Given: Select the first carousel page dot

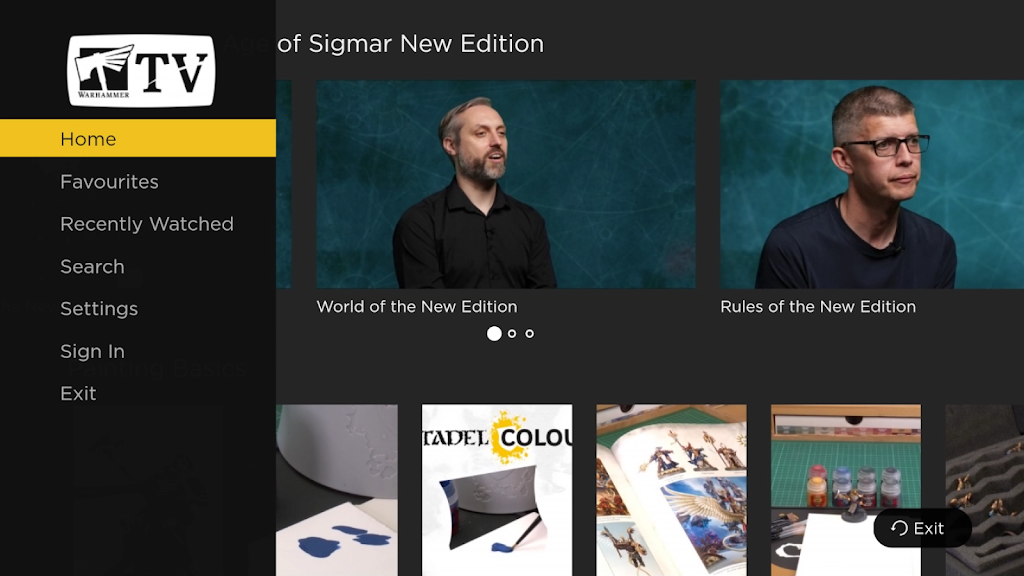Looking at the screenshot, I should tap(494, 333).
